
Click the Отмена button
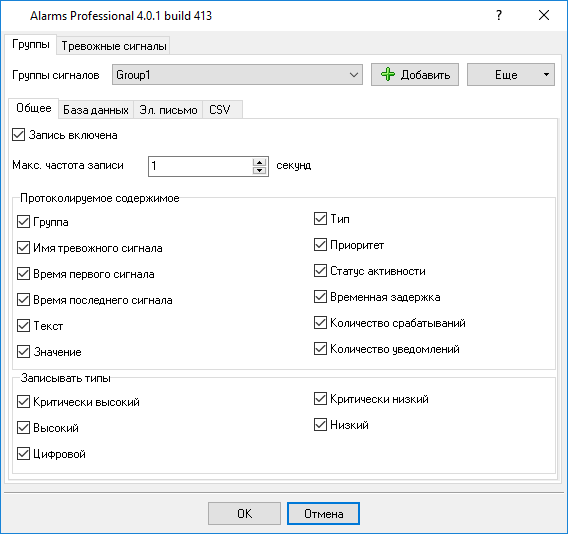click(x=323, y=513)
